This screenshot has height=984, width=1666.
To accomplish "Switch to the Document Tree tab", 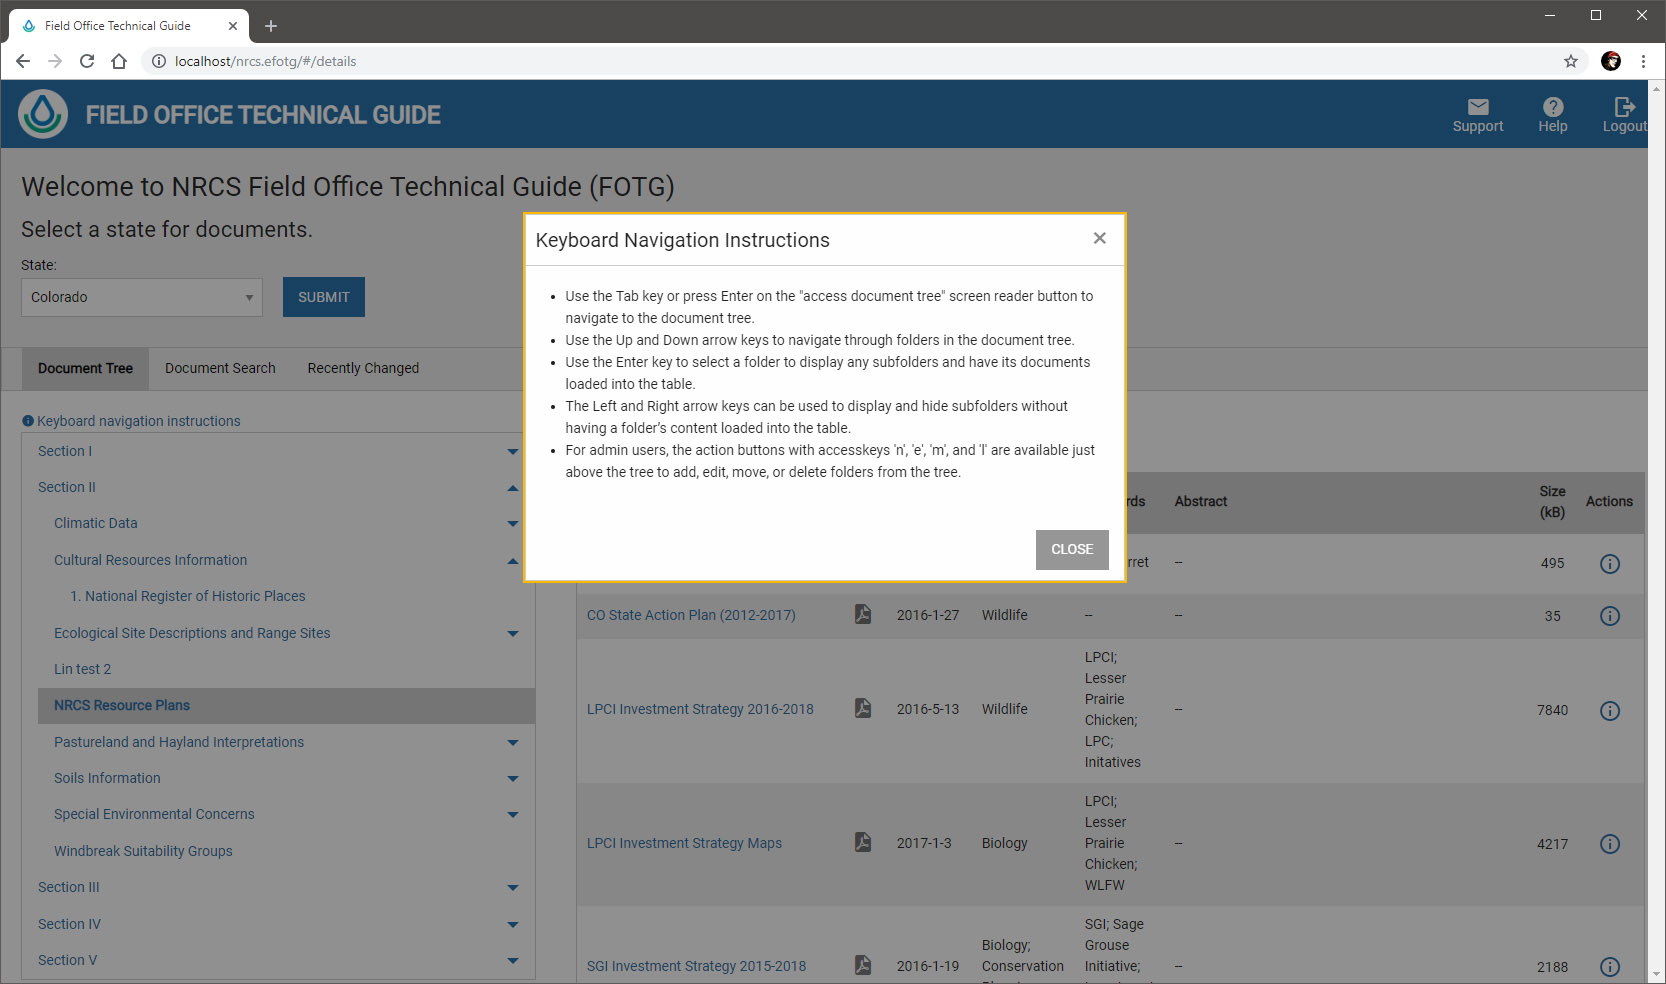I will (85, 369).
